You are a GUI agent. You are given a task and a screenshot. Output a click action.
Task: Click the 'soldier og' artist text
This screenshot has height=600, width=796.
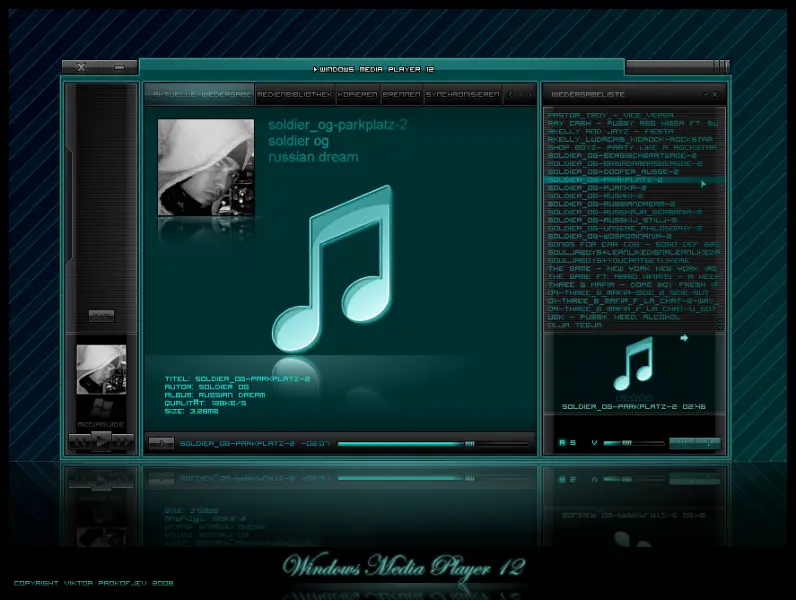tap(298, 141)
